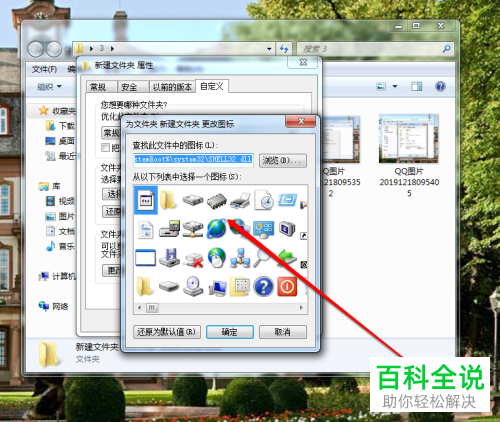The height and width of the screenshot is (422, 500).
Task: Open the 以前的版本 tab
Action: coord(172,87)
